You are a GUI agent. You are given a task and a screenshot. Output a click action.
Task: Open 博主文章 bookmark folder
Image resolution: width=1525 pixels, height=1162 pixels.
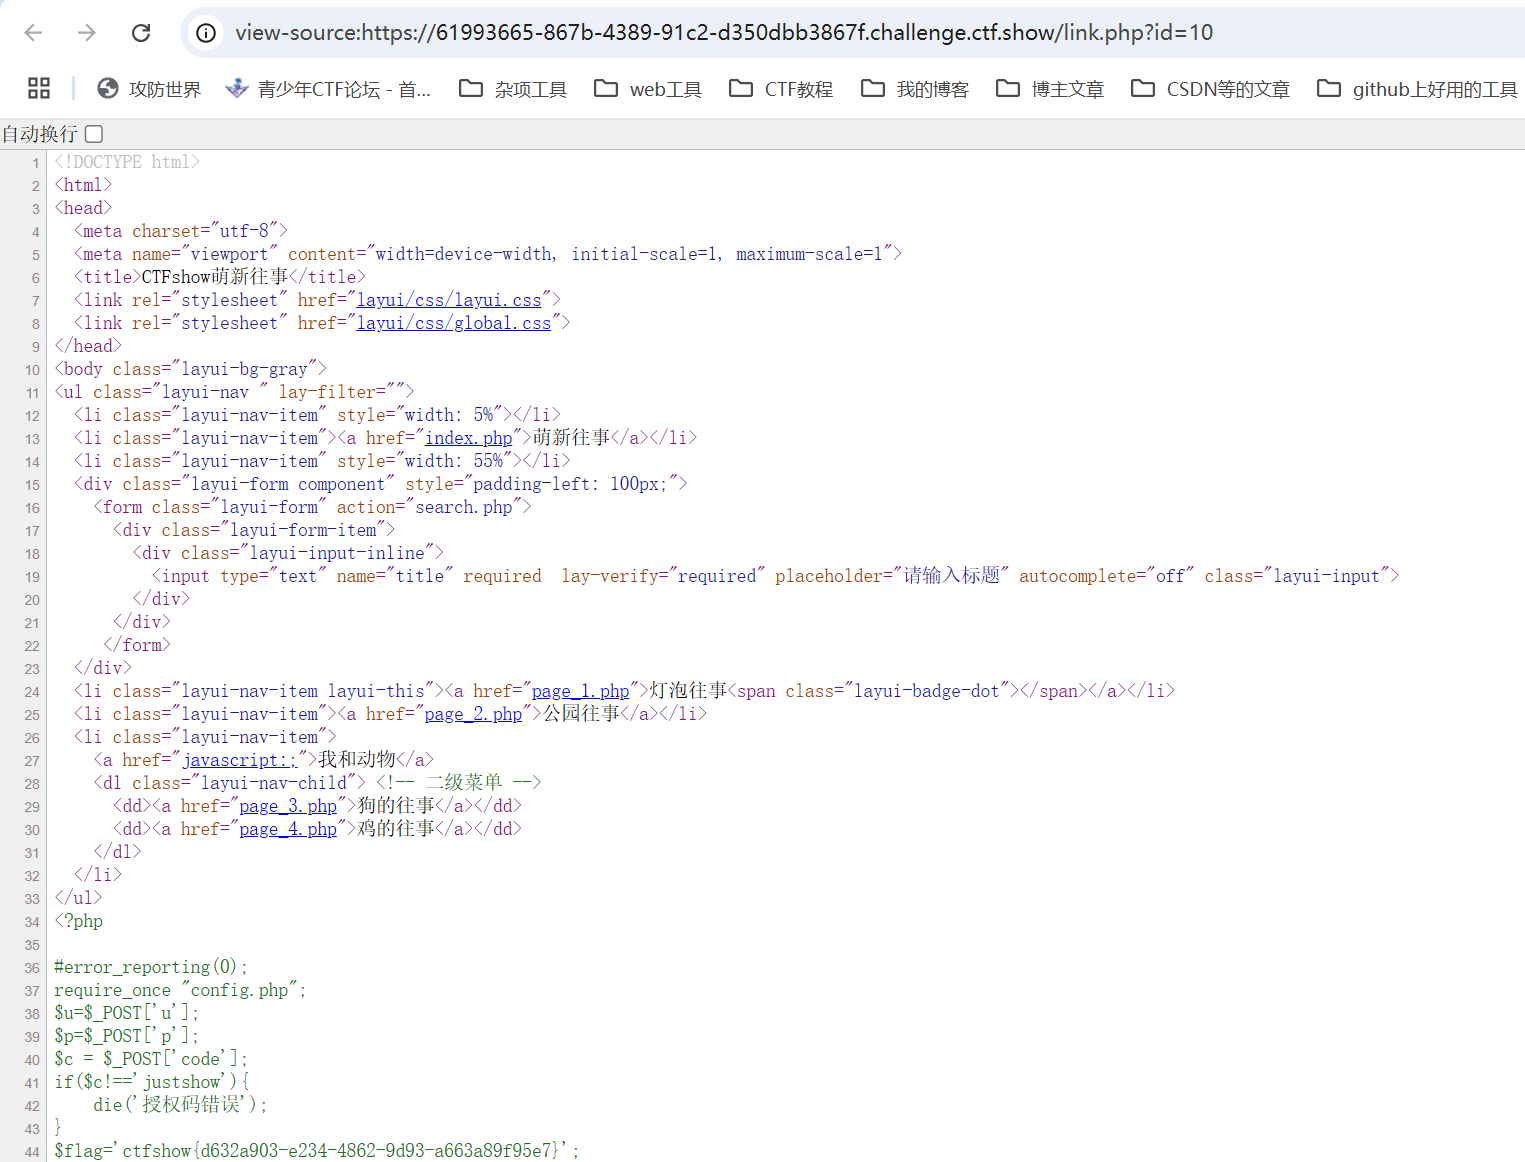(1050, 89)
